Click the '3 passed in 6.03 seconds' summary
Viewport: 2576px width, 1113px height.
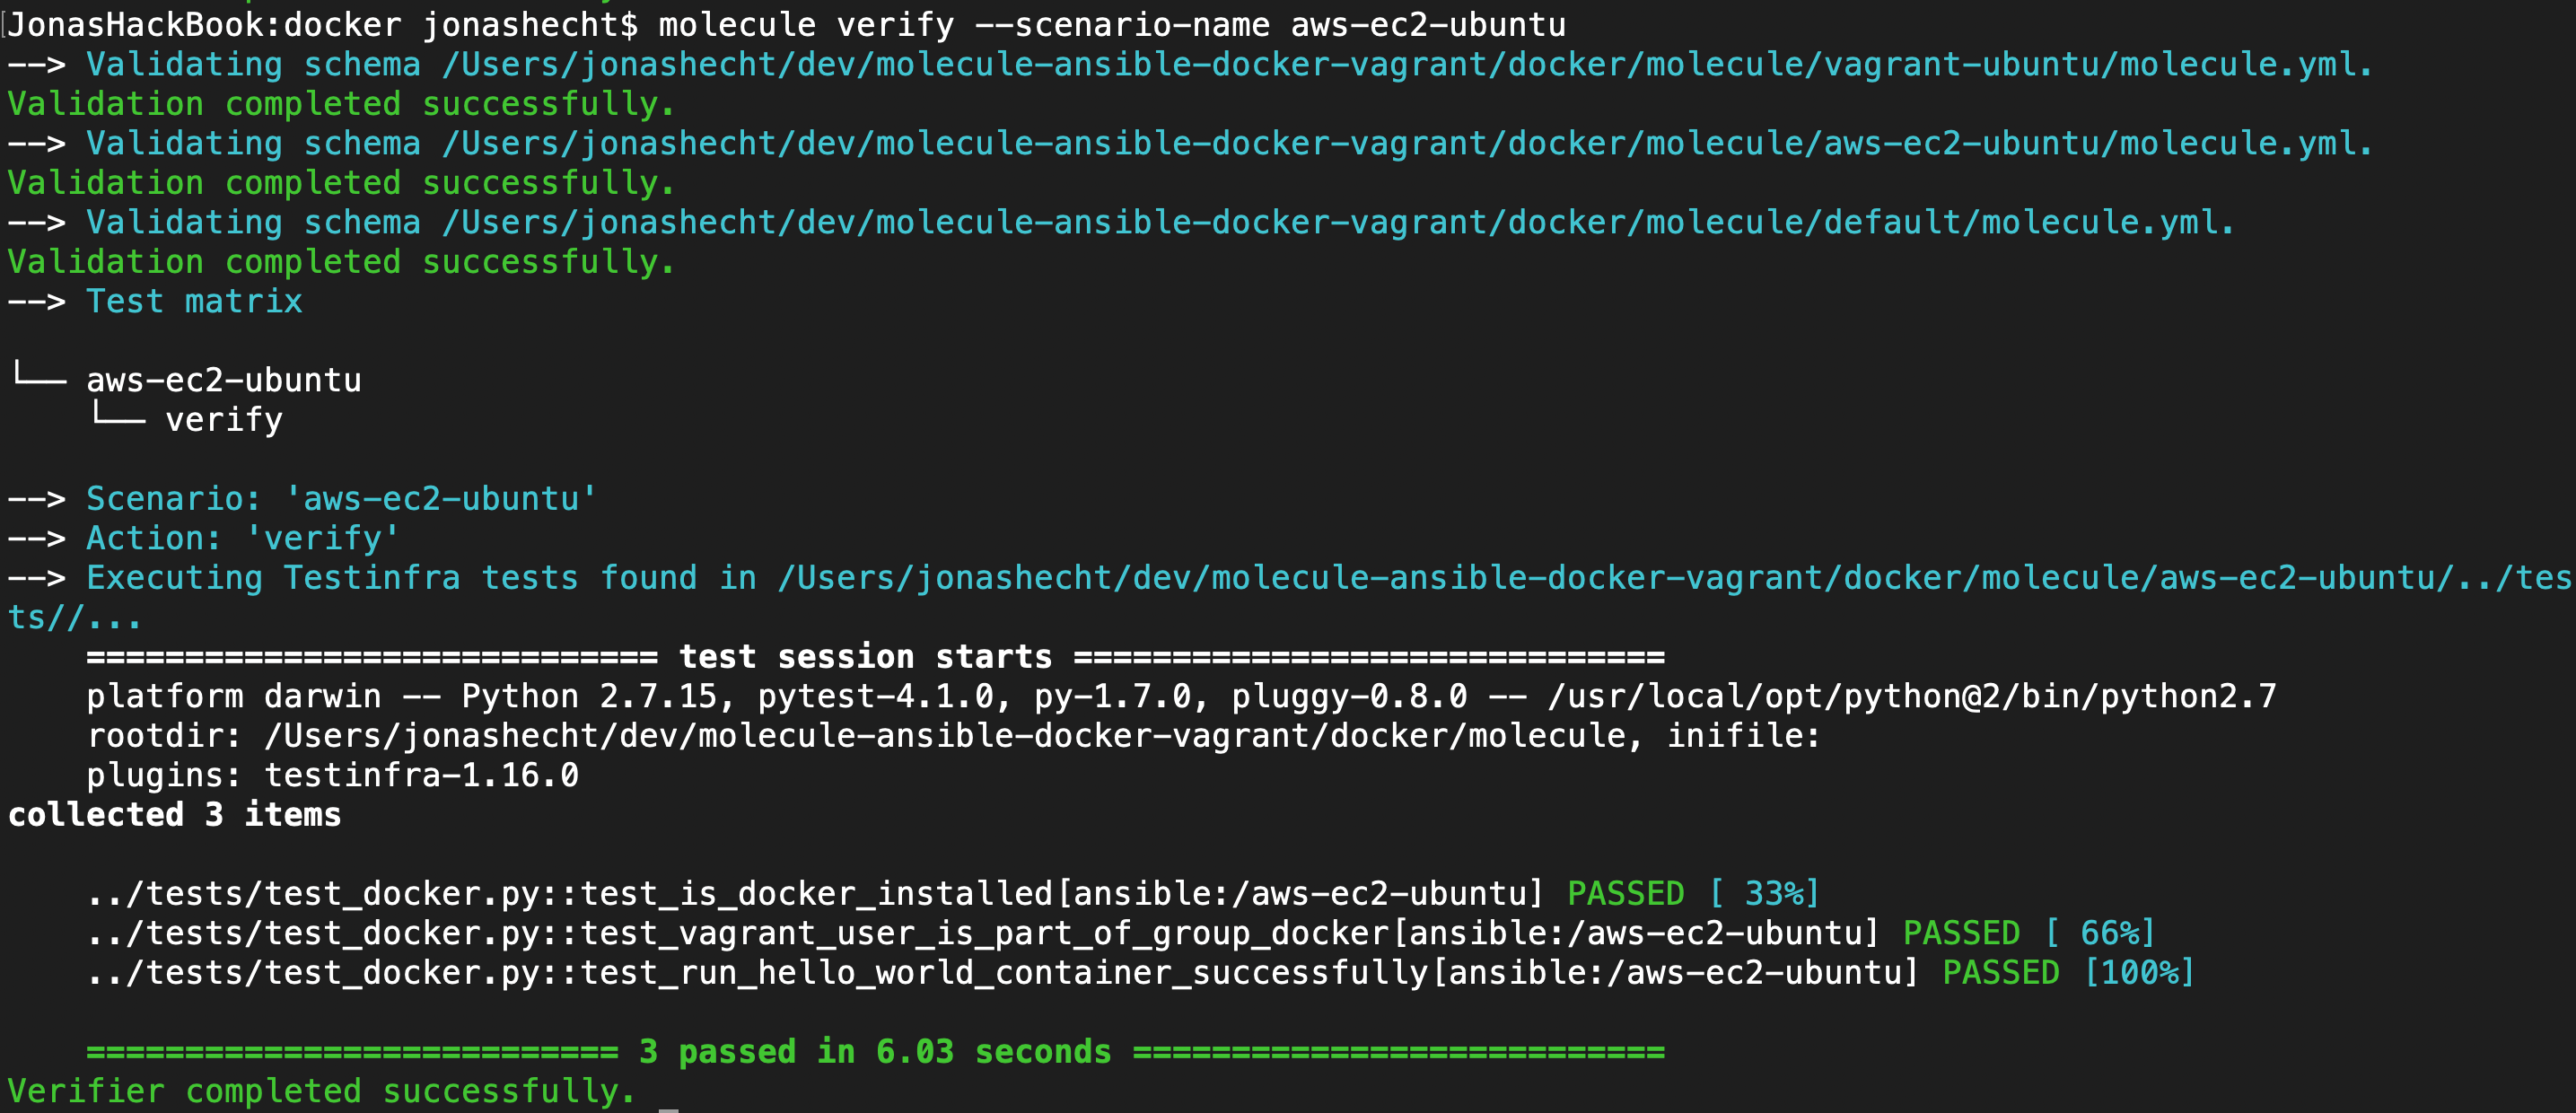[875, 1052]
